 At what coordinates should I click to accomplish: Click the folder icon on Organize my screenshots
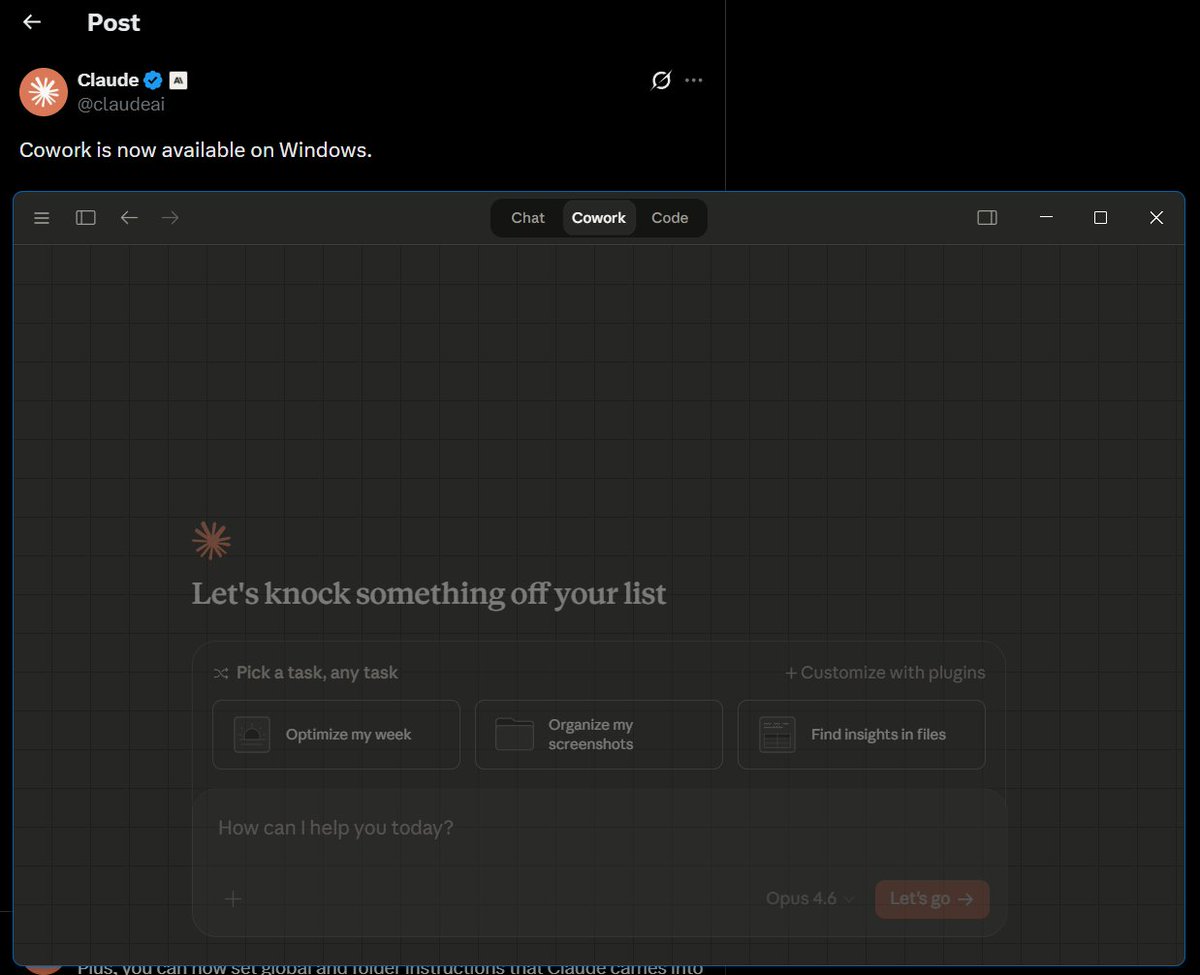[x=514, y=734]
